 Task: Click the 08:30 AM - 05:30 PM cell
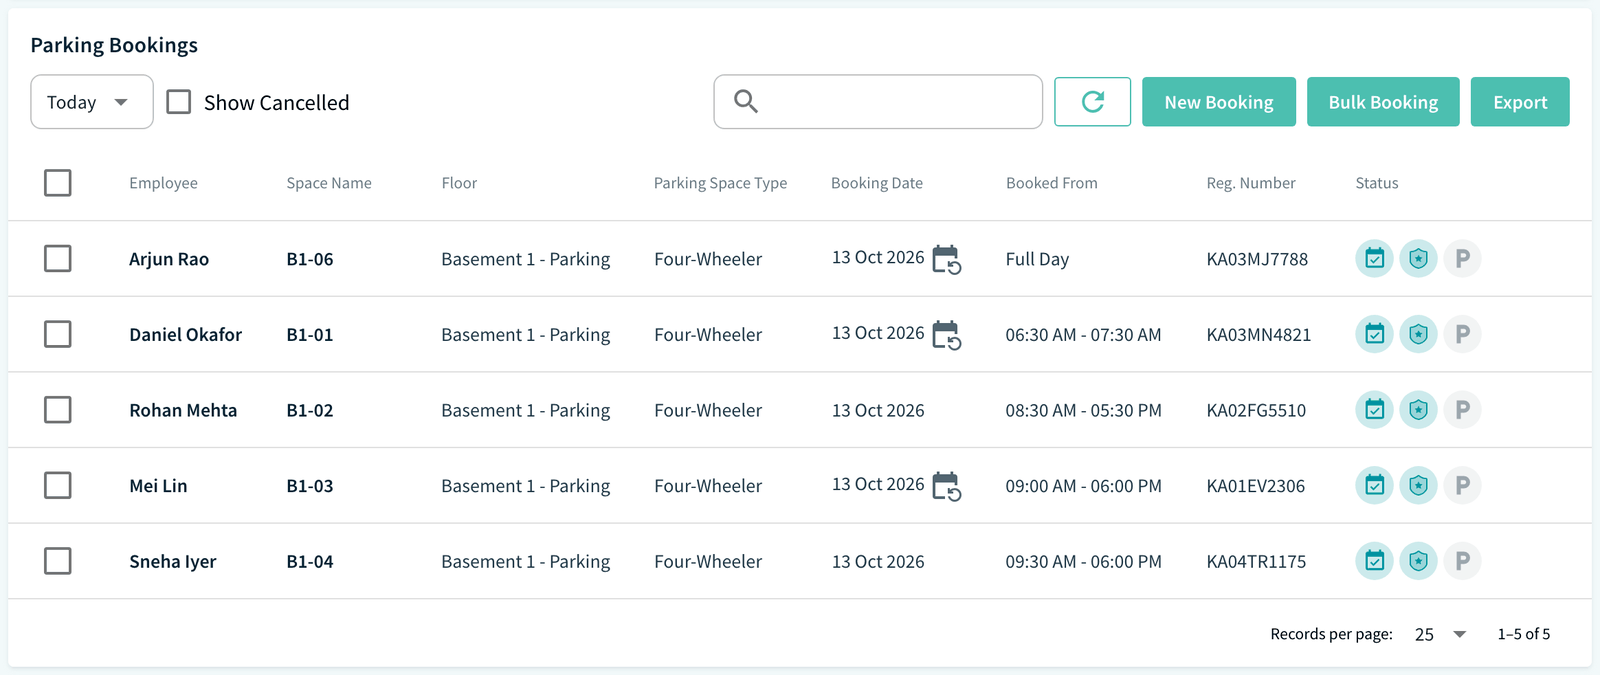pos(1083,410)
